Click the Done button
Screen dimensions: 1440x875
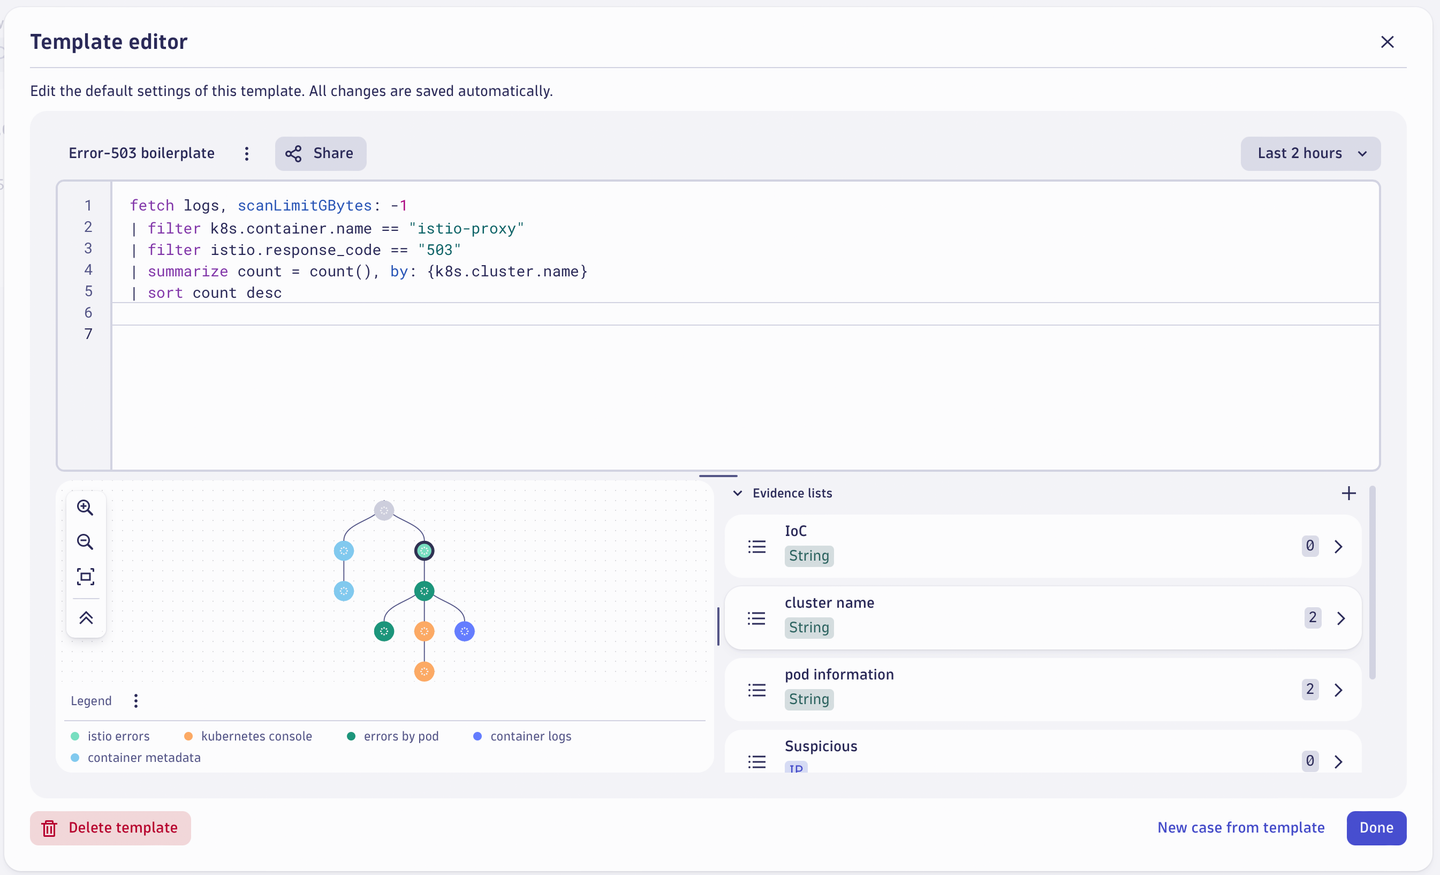coord(1376,827)
